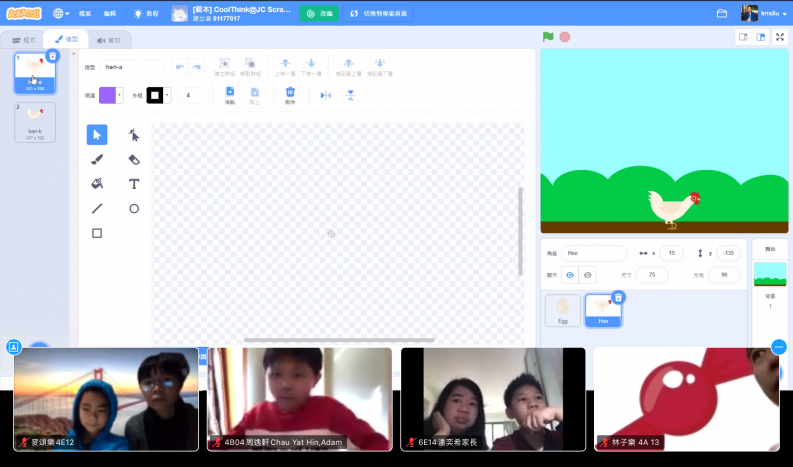
Task: Hide the sprite with crossed-eye icon
Action: coord(588,275)
